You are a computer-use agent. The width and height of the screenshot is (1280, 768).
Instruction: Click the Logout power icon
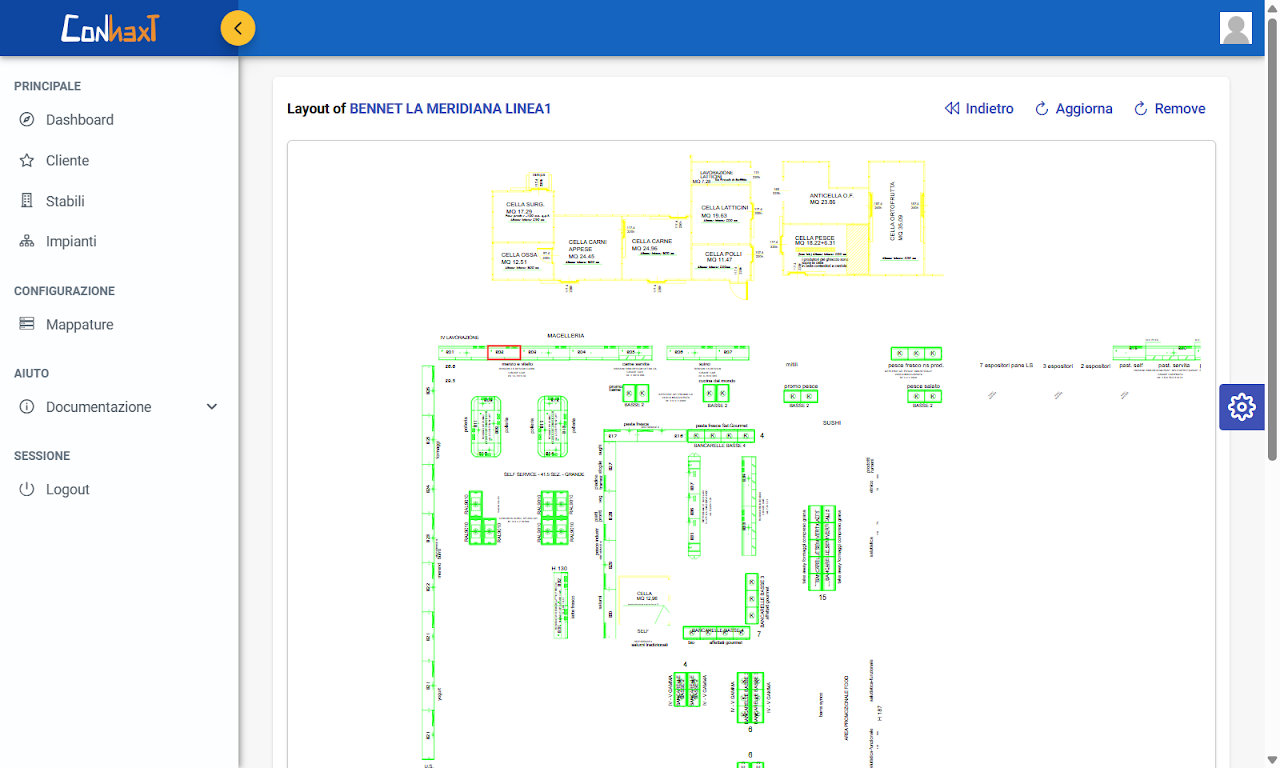point(27,490)
